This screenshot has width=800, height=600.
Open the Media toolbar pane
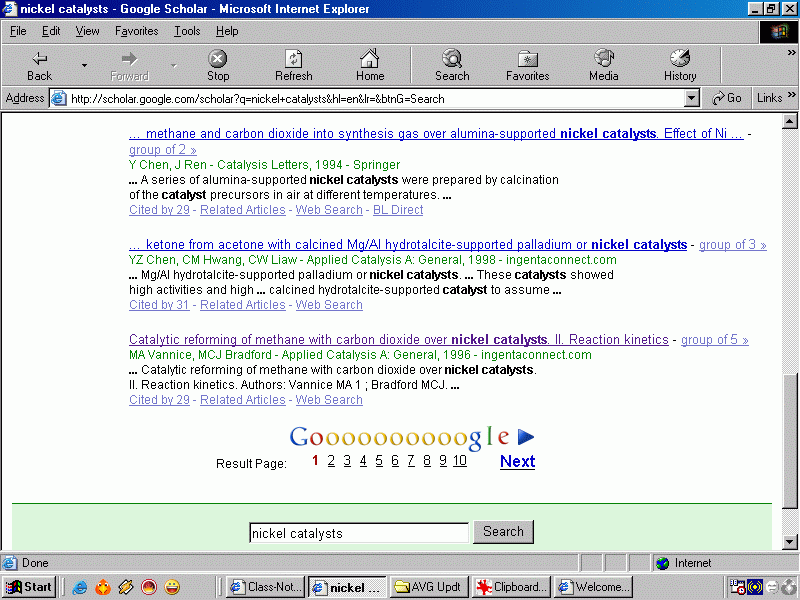(x=604, y=66)
